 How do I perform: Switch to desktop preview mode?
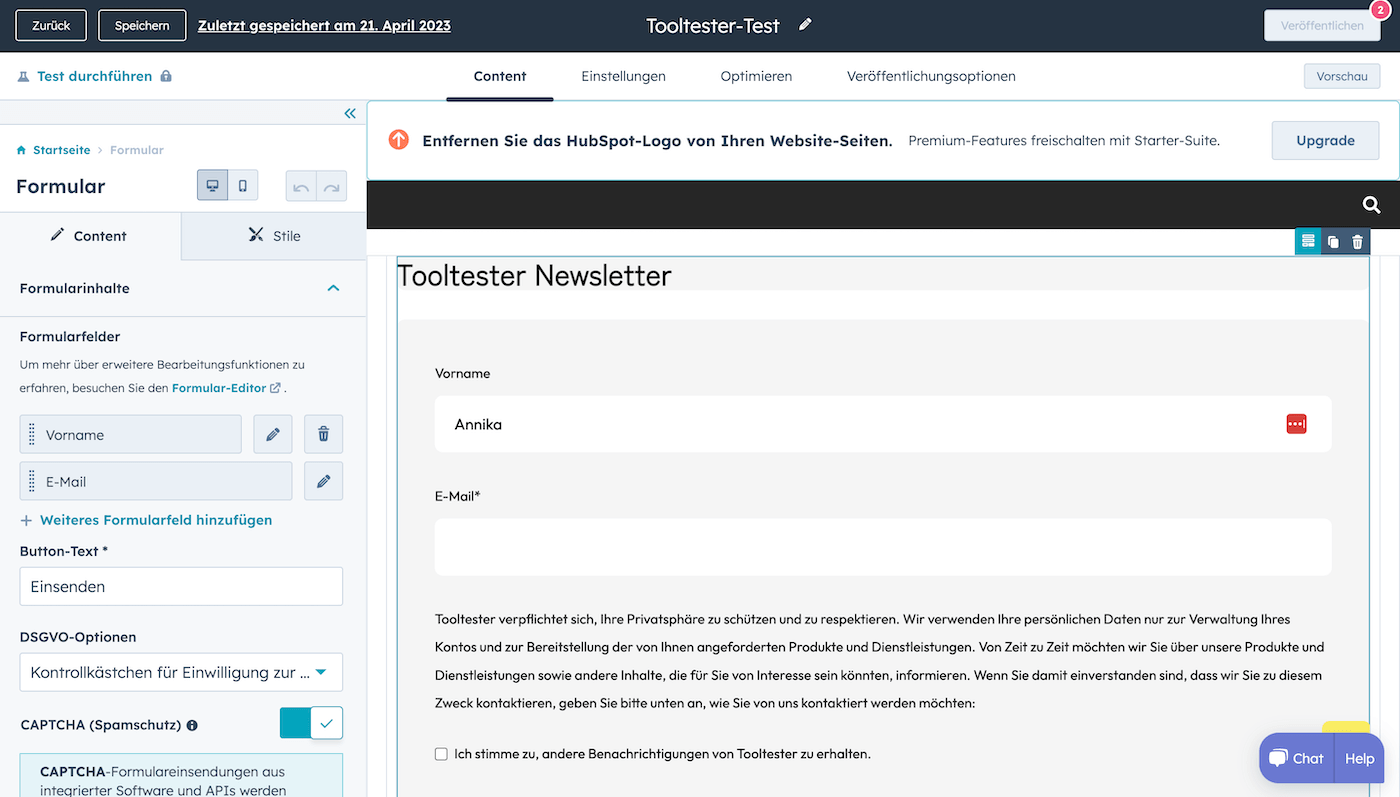tap(212, 186)
